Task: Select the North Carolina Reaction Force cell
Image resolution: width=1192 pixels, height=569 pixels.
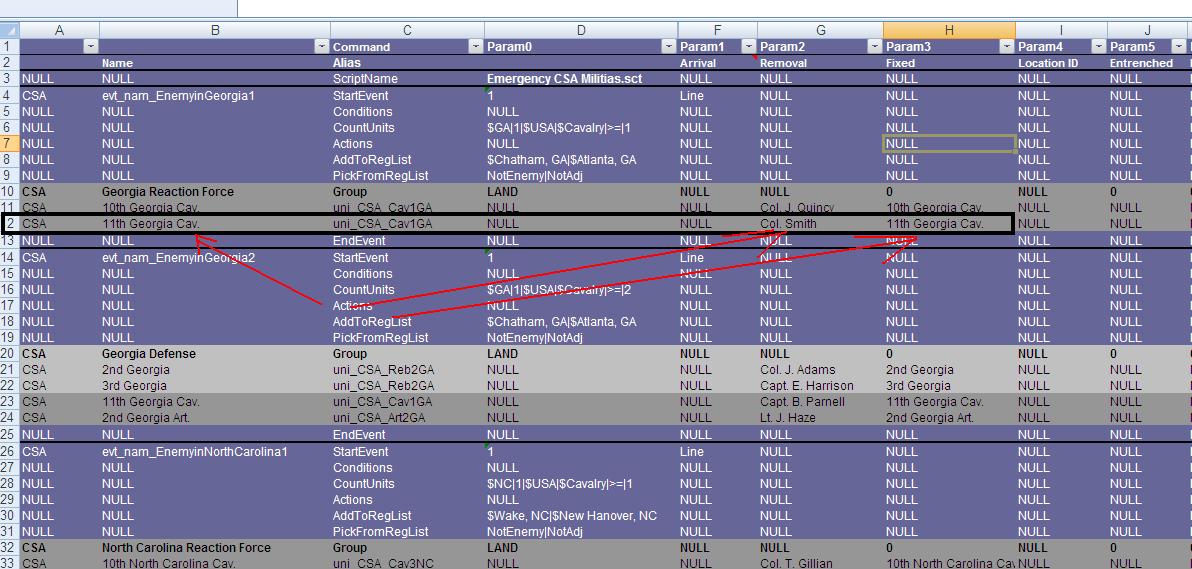Action: 186,548
